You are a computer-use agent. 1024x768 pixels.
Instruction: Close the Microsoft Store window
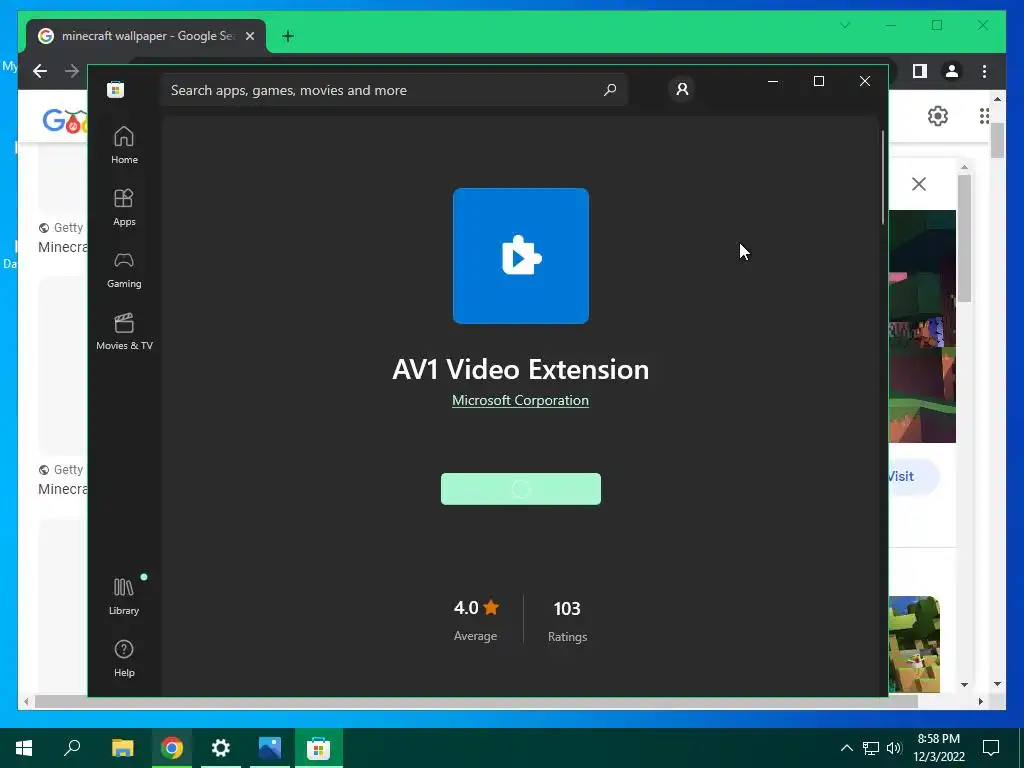pos(864,81)
